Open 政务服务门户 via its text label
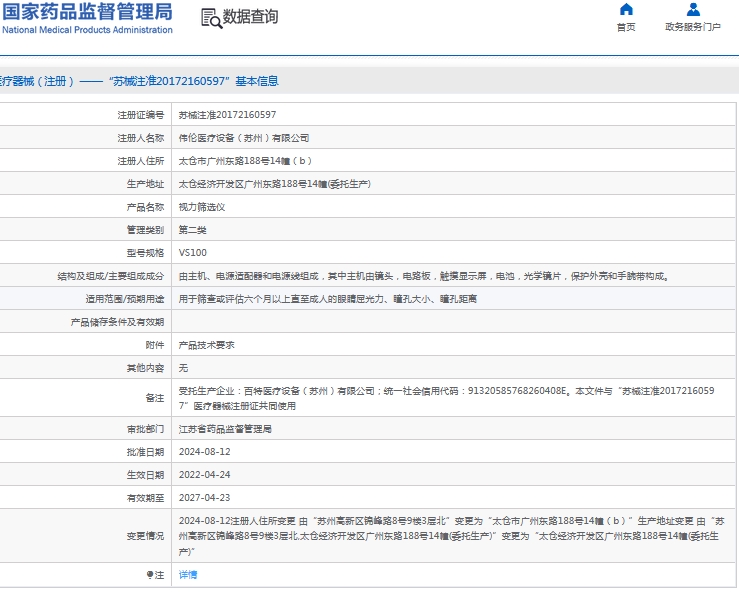This screenshot has width=739, height=594. coord(693,28)
